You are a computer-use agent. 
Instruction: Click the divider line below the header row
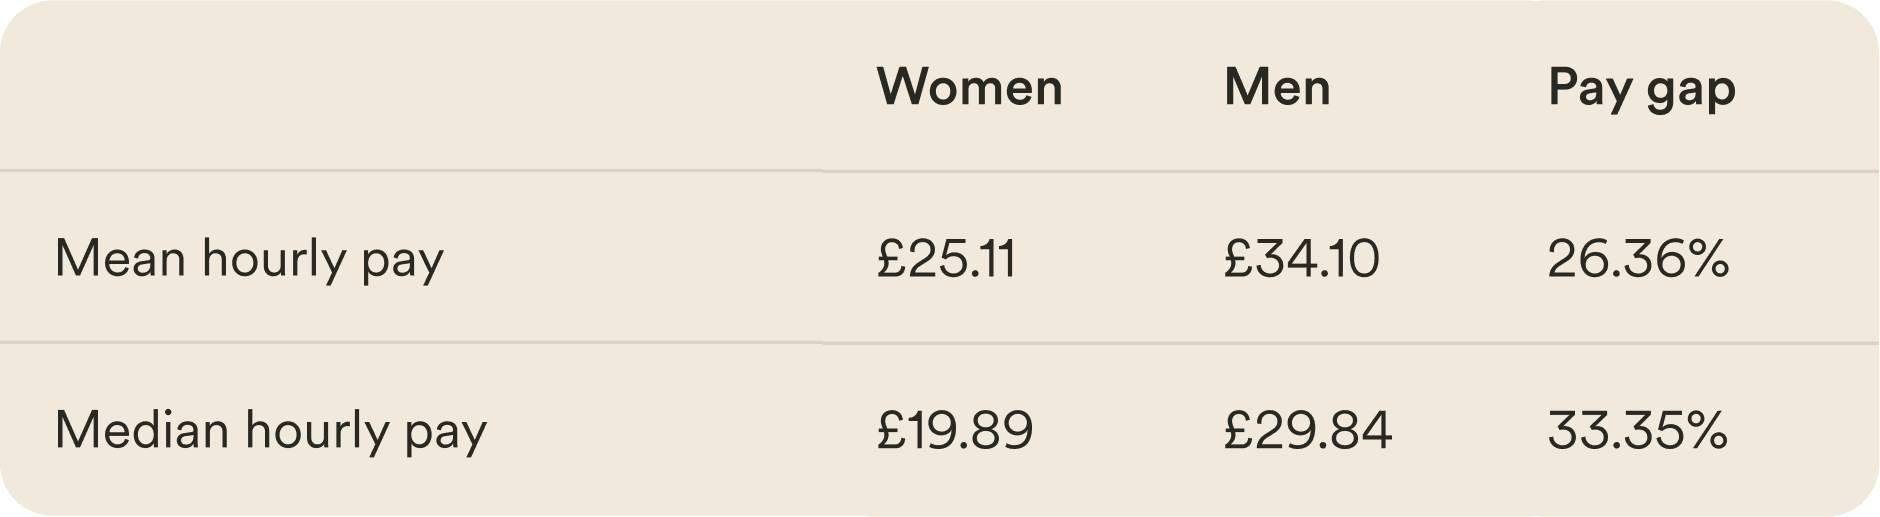coord(940,171)
